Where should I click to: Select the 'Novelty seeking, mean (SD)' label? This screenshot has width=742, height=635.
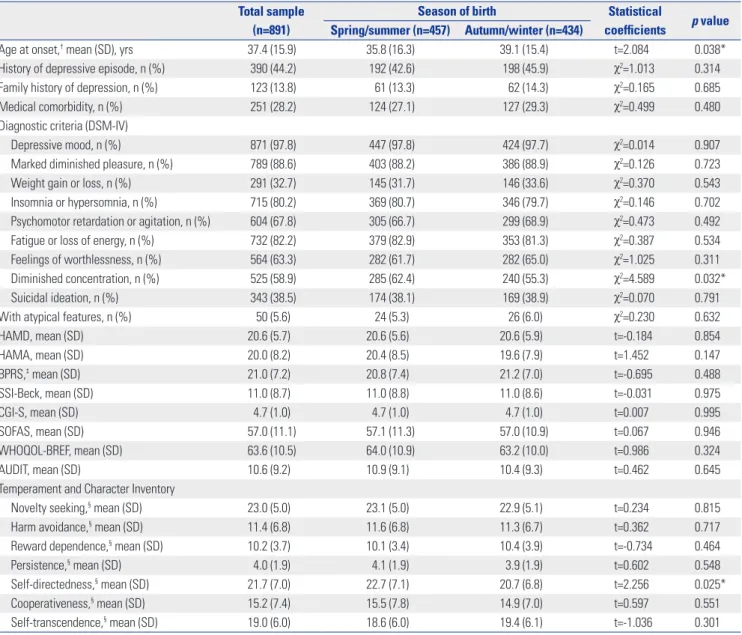76,508
